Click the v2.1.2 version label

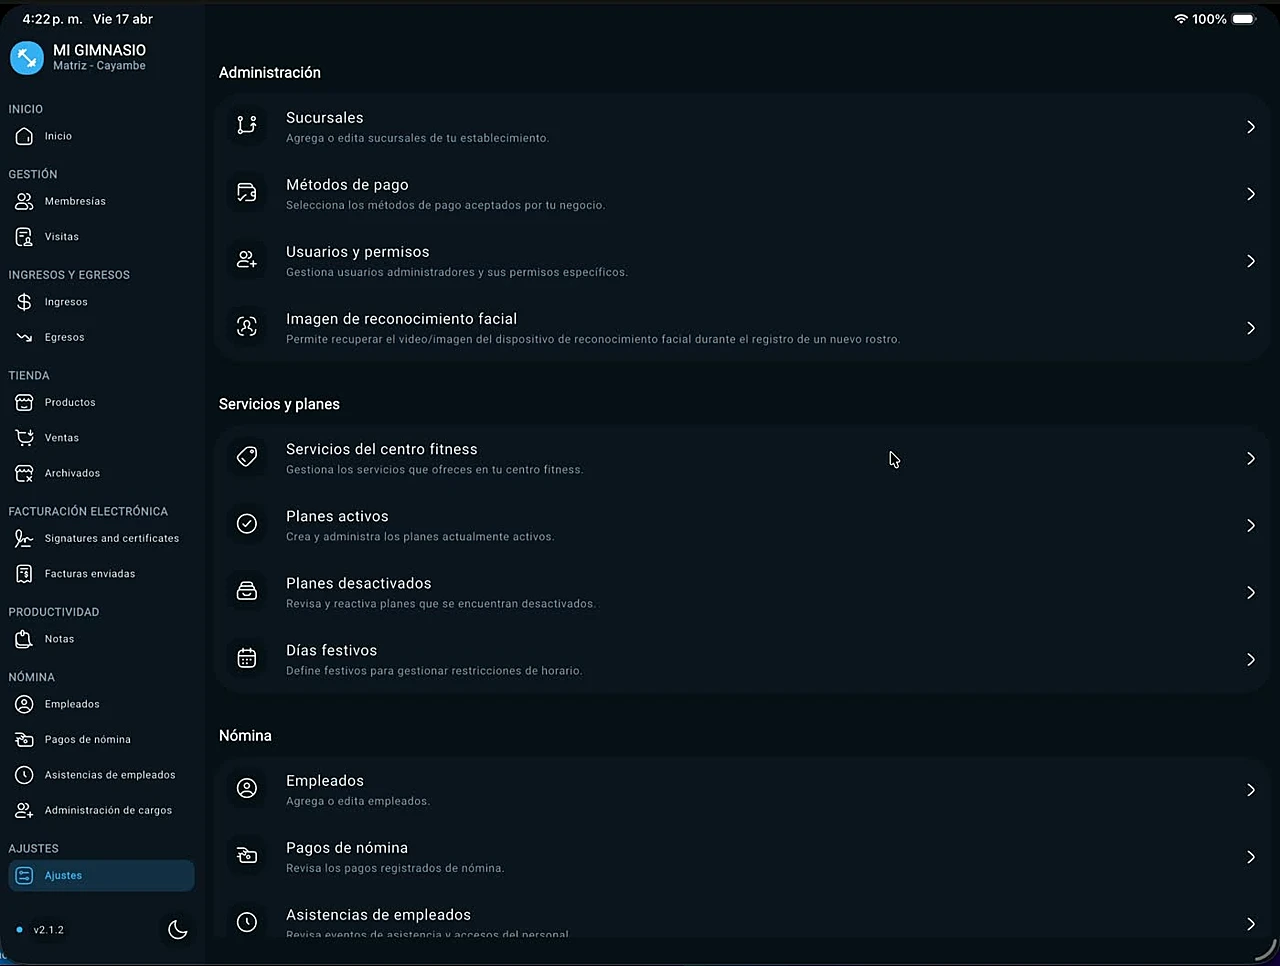click(x=49, y=930)
